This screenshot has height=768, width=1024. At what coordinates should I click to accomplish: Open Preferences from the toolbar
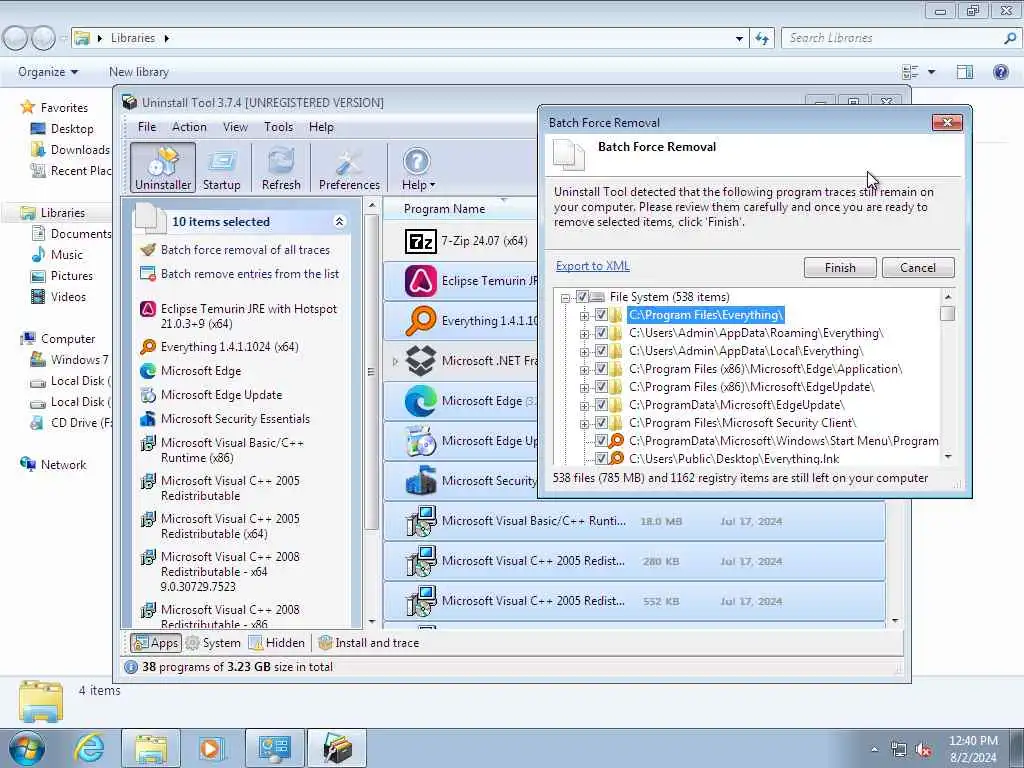349,168
